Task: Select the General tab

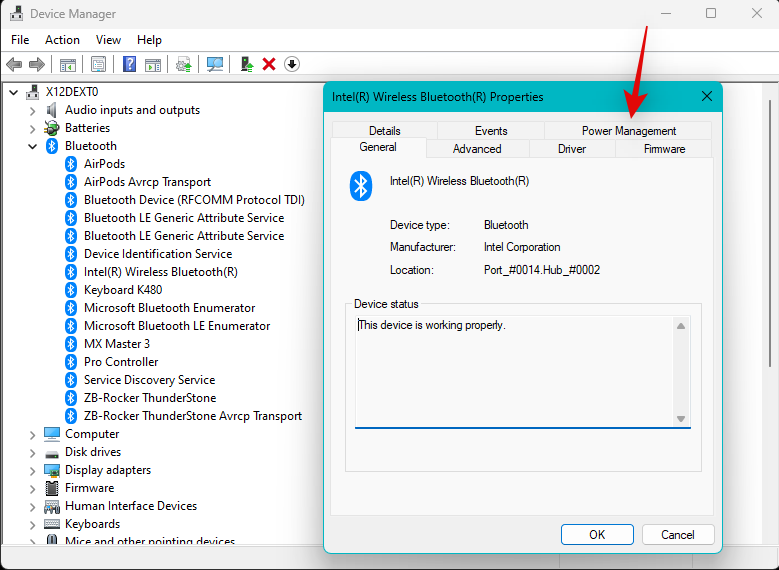Action: [378, 147]
